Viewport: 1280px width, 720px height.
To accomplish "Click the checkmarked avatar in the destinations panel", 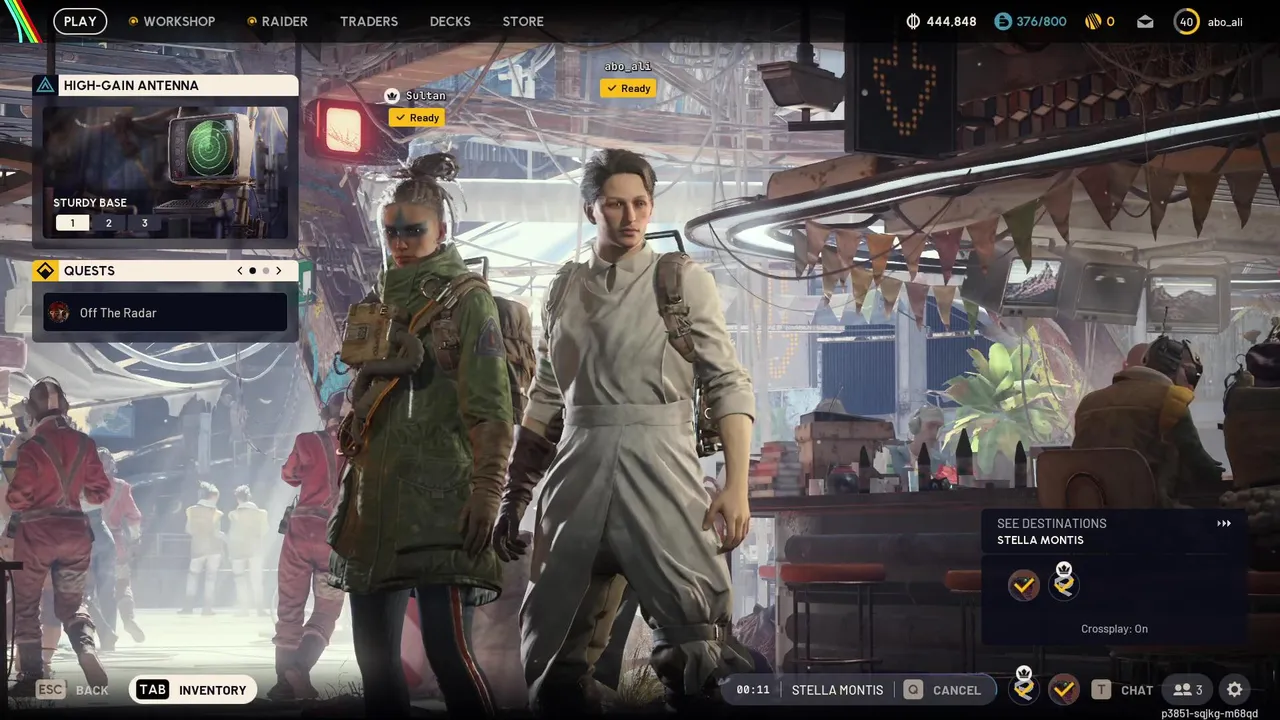I will coord(1024,585).
